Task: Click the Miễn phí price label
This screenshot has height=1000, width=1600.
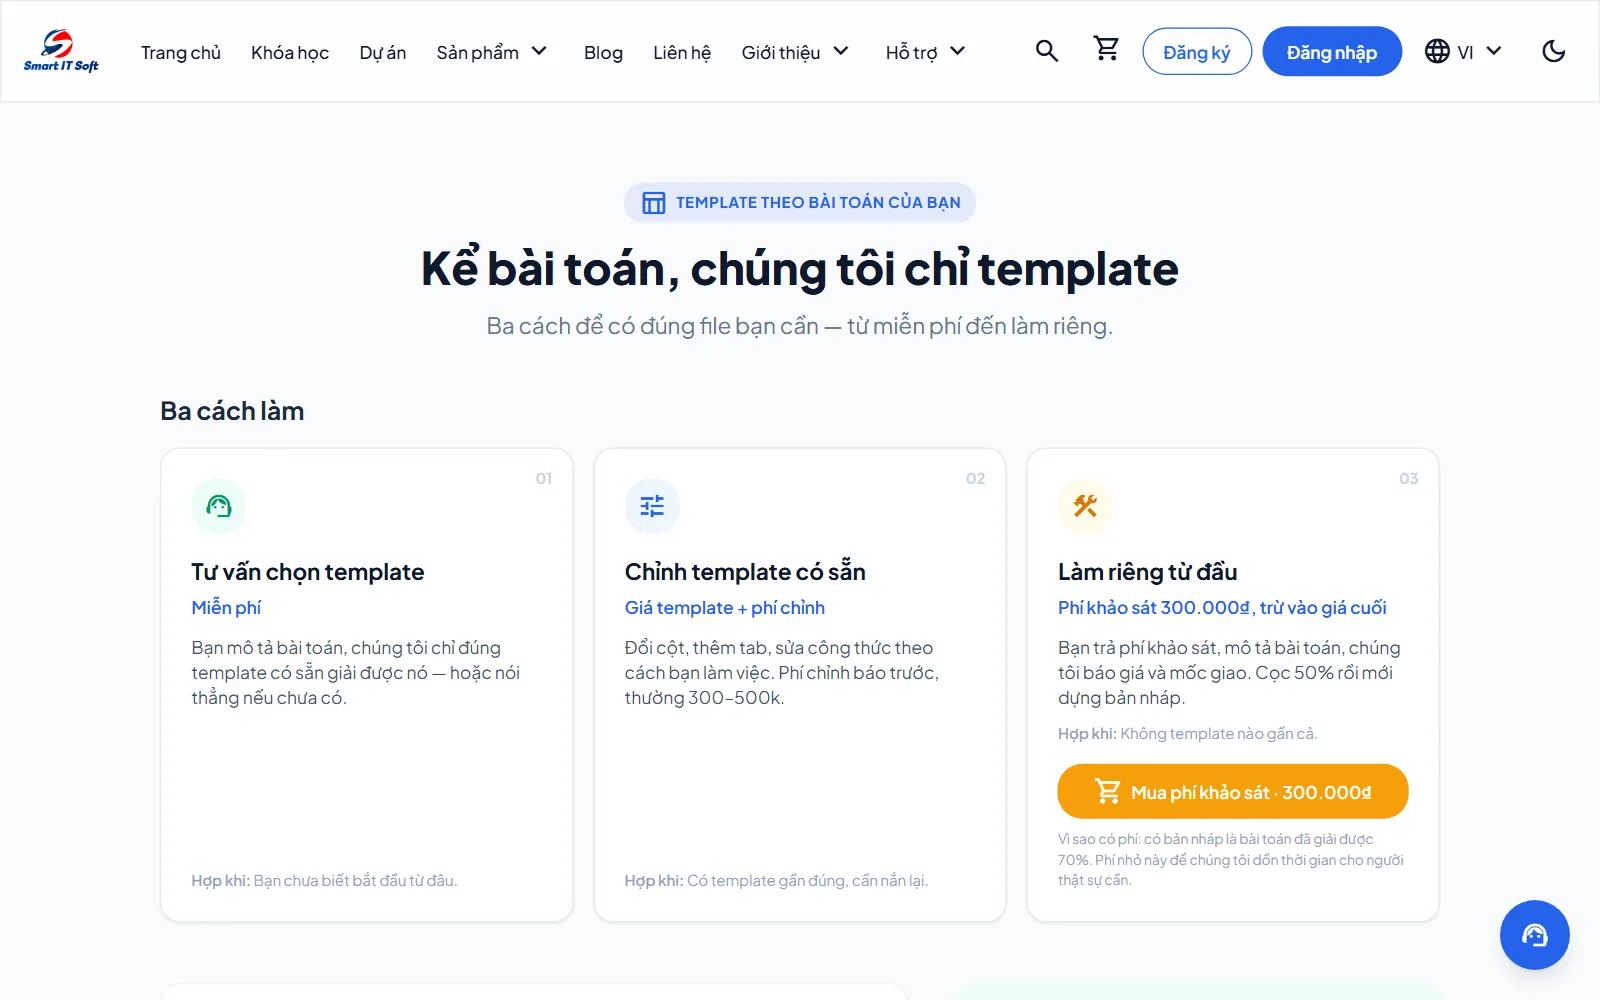Action: coord(226,608)
